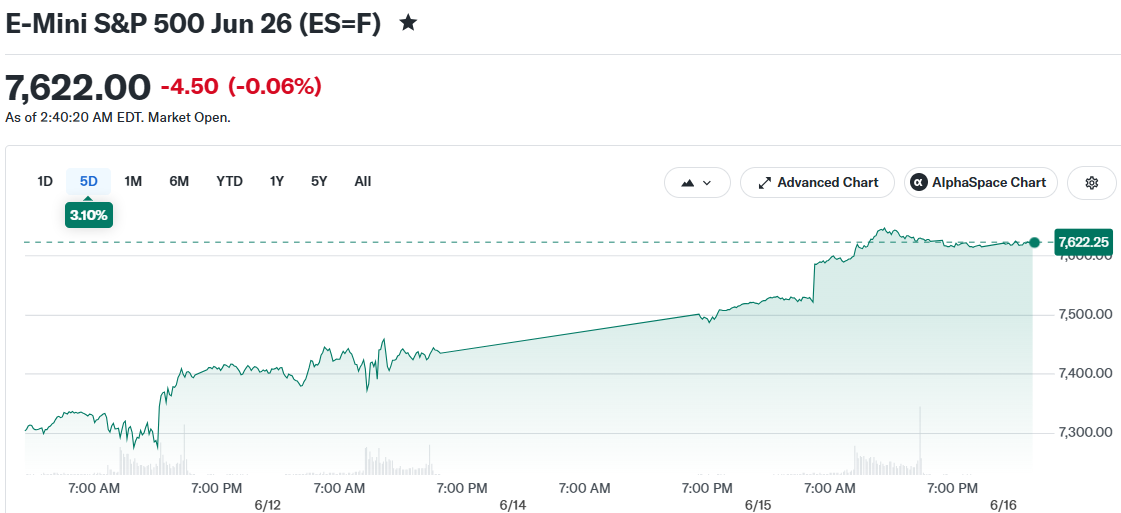Select the 5D time range

[x=89, y=181]
